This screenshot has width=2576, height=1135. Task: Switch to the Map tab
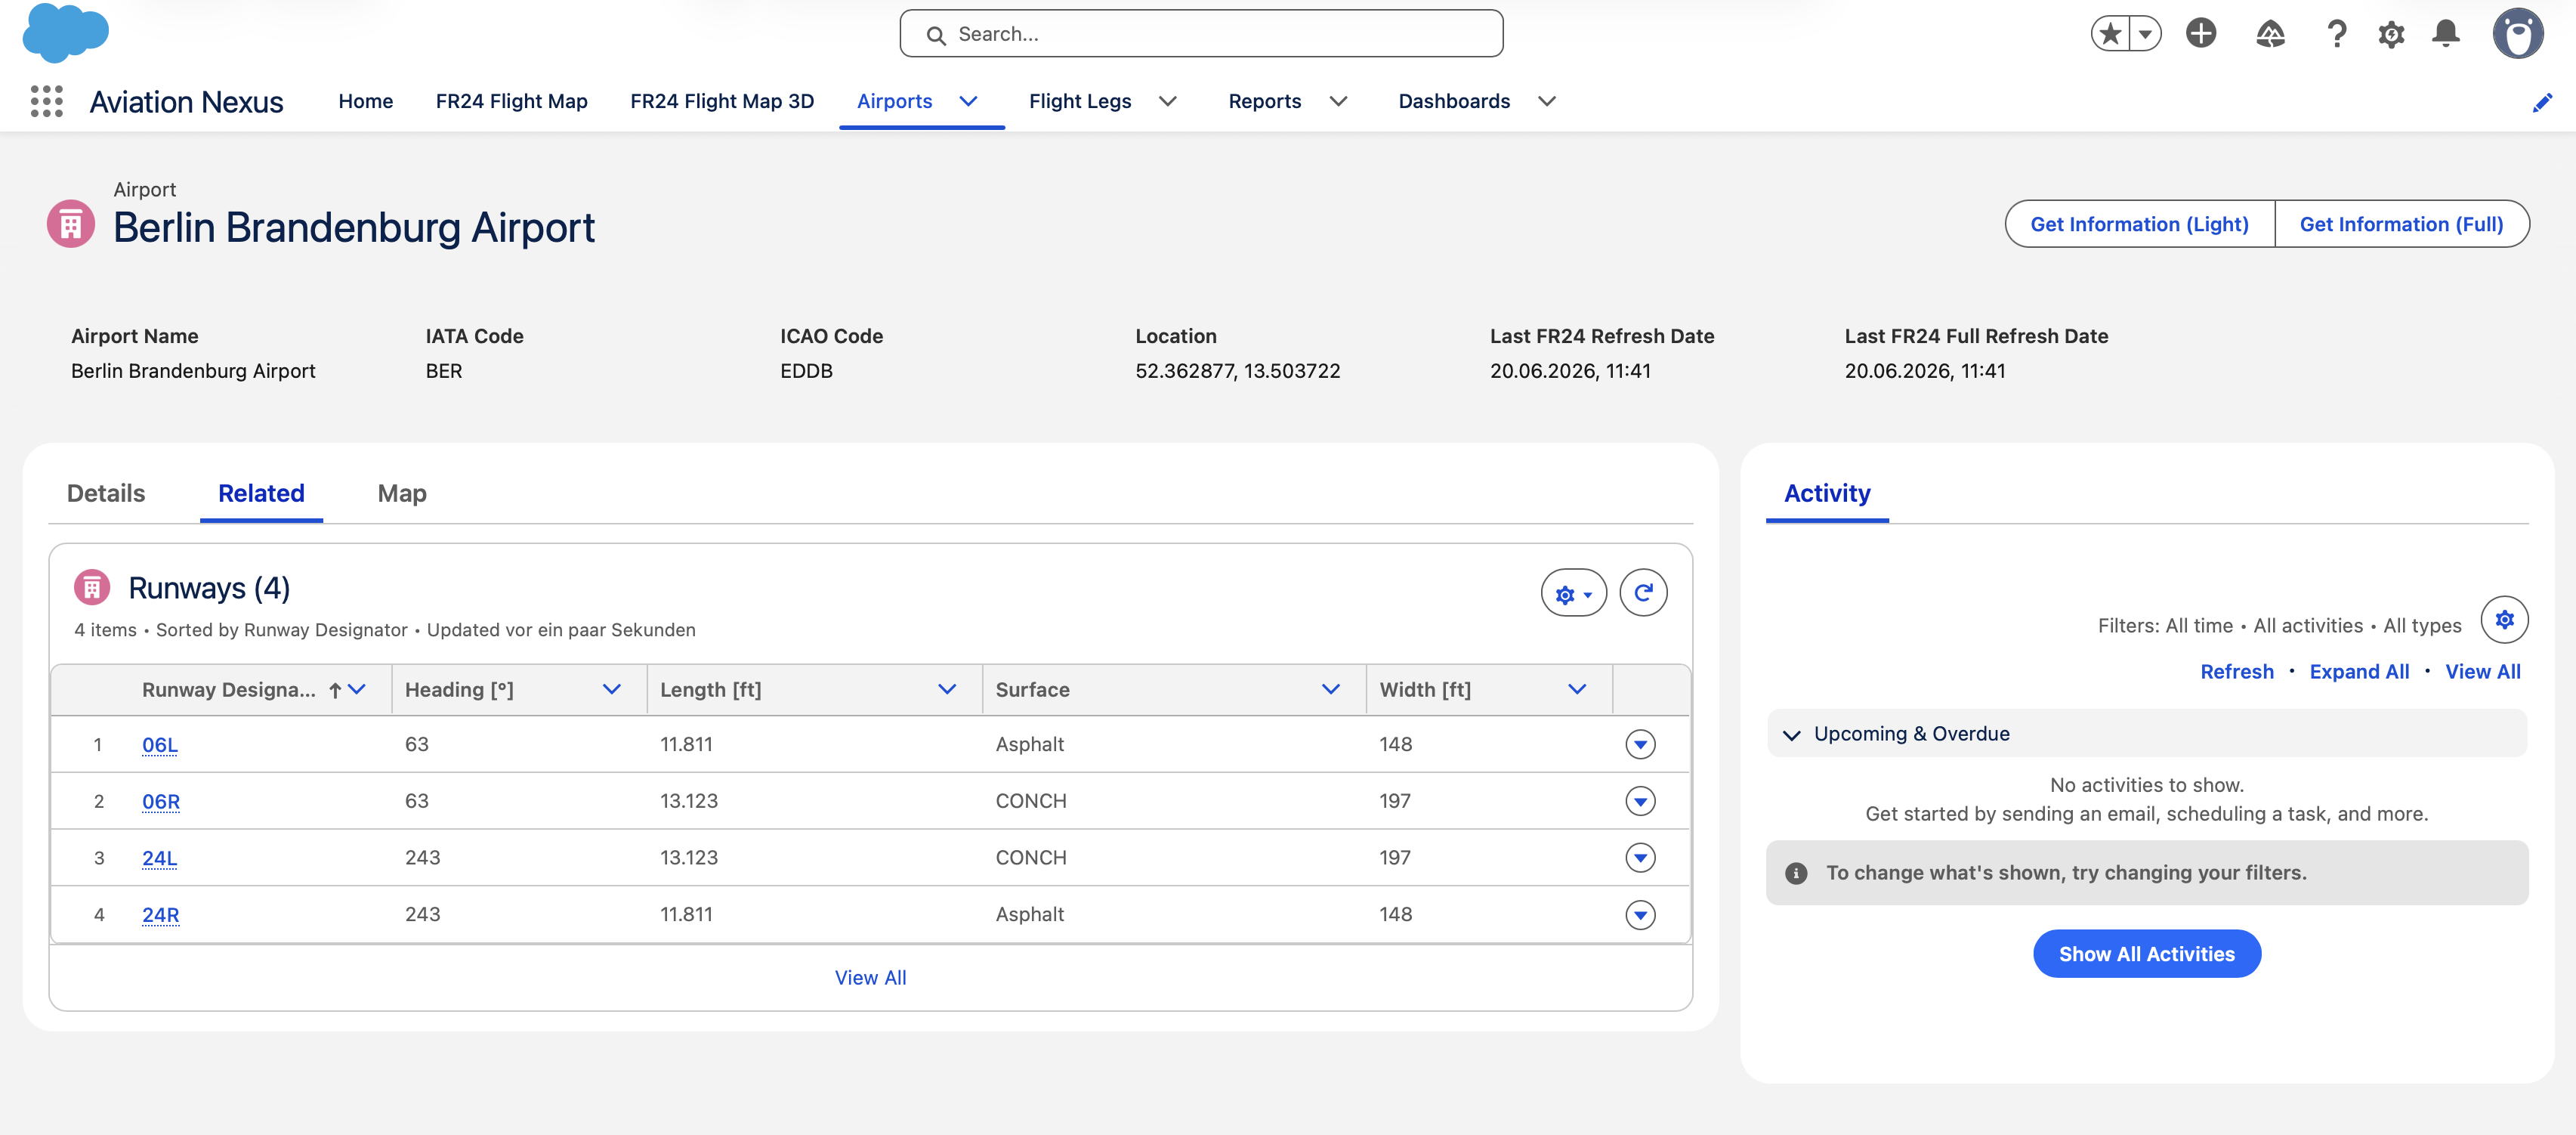[402, 493]
